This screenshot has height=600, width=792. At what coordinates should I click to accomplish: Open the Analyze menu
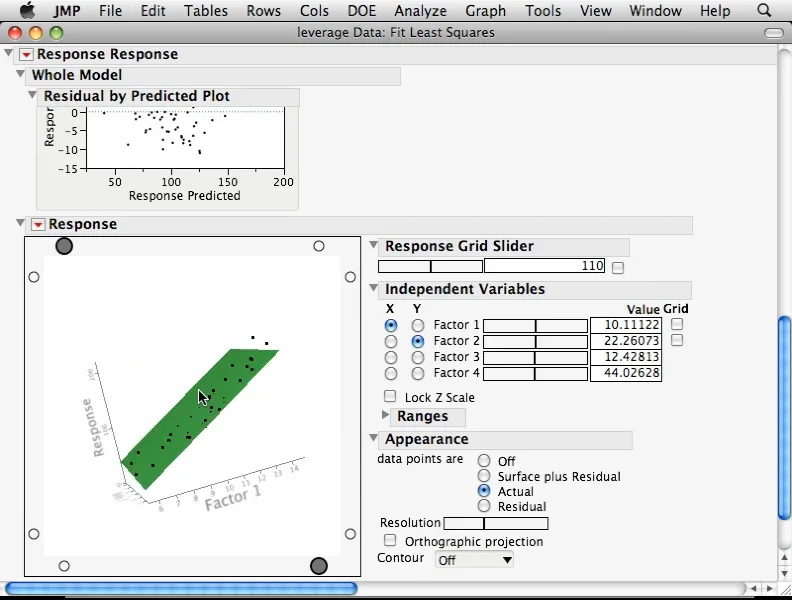(420, 11)
